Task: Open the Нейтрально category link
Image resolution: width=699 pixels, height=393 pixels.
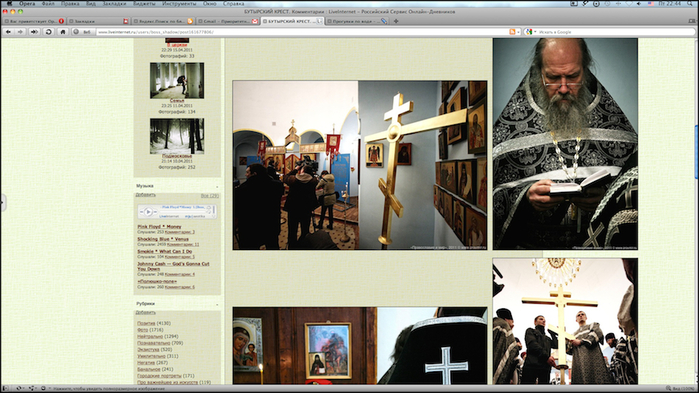Action: point(150,337)
